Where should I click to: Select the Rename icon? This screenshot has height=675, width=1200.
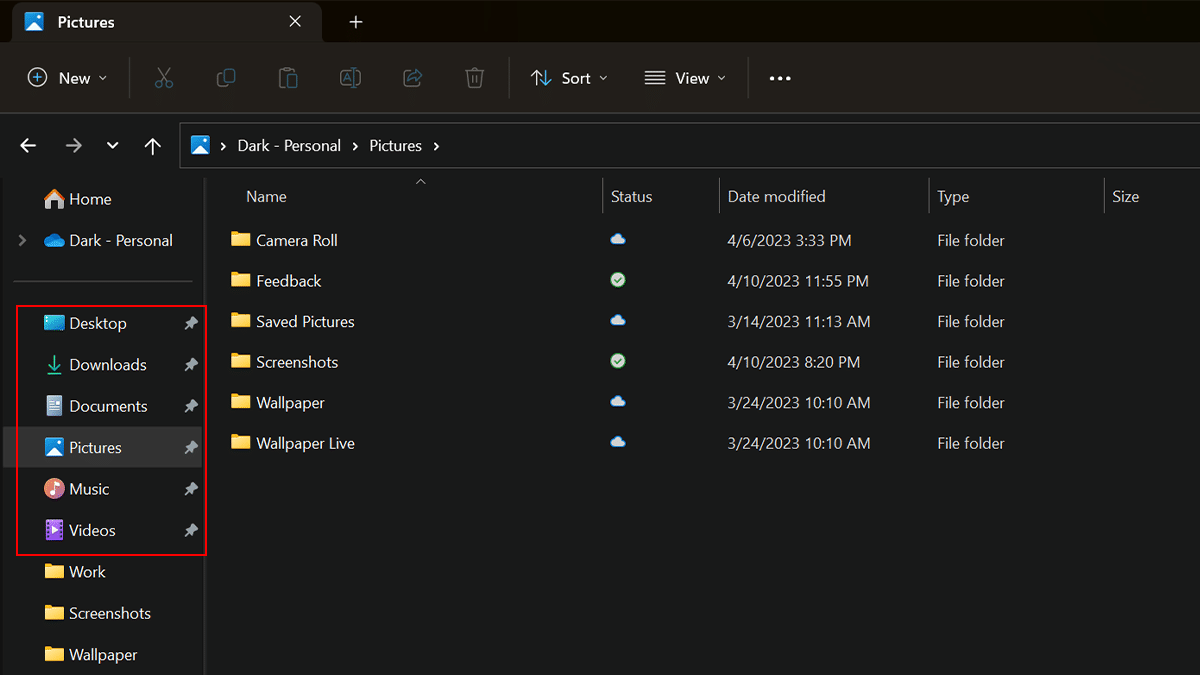[349, 77]
